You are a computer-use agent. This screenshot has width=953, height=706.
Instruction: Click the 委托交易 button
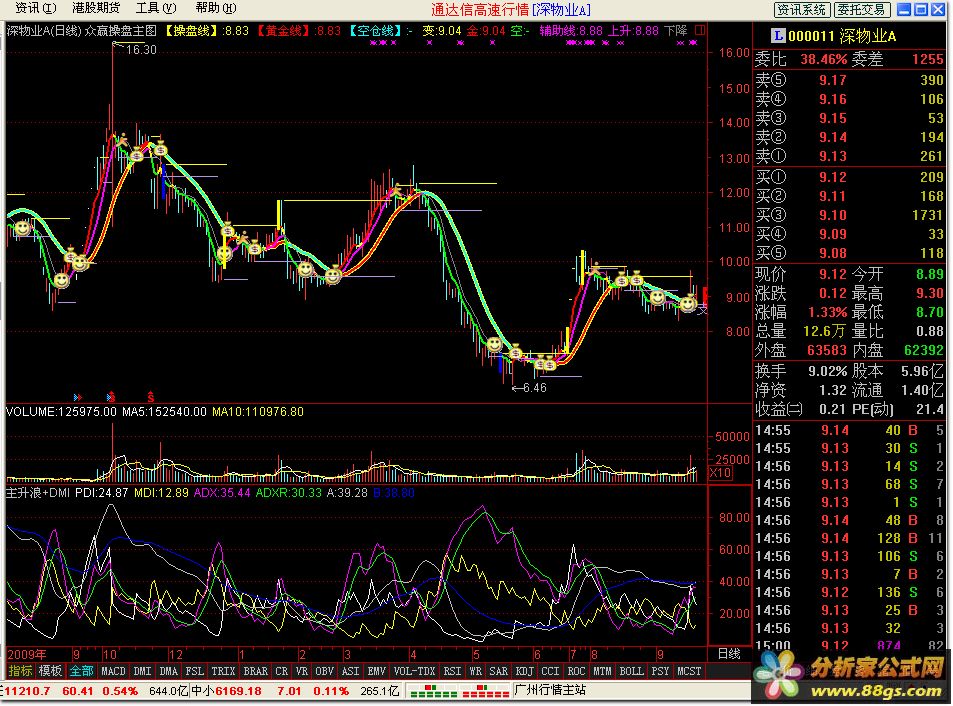tap(862, 10)
